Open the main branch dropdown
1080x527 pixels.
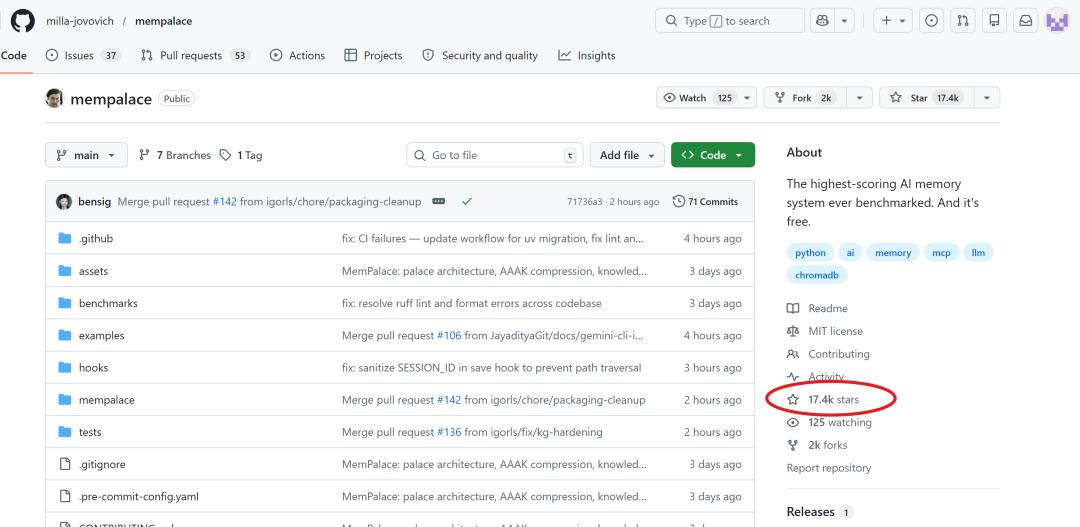87,155
